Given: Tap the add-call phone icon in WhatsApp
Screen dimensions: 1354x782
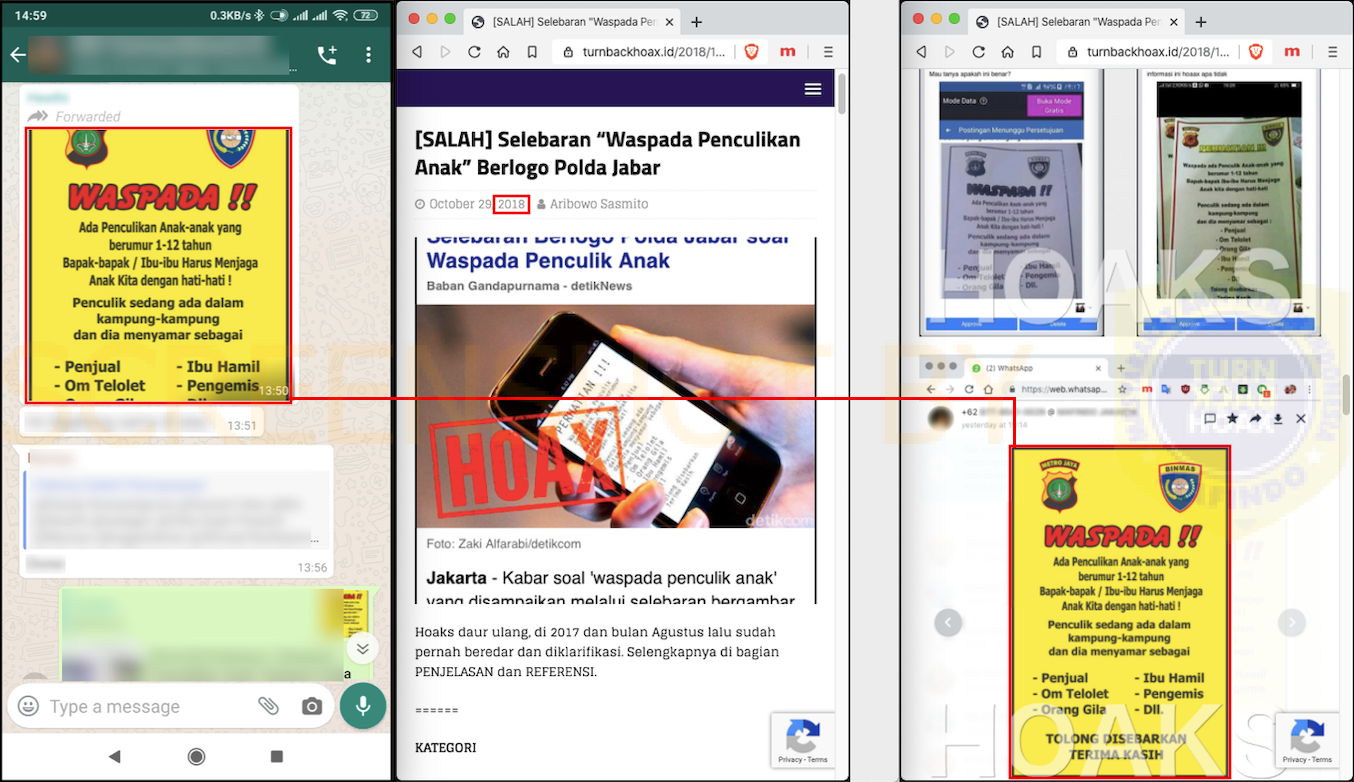Looking at the screenshot, I should click(x=327, y=55).
